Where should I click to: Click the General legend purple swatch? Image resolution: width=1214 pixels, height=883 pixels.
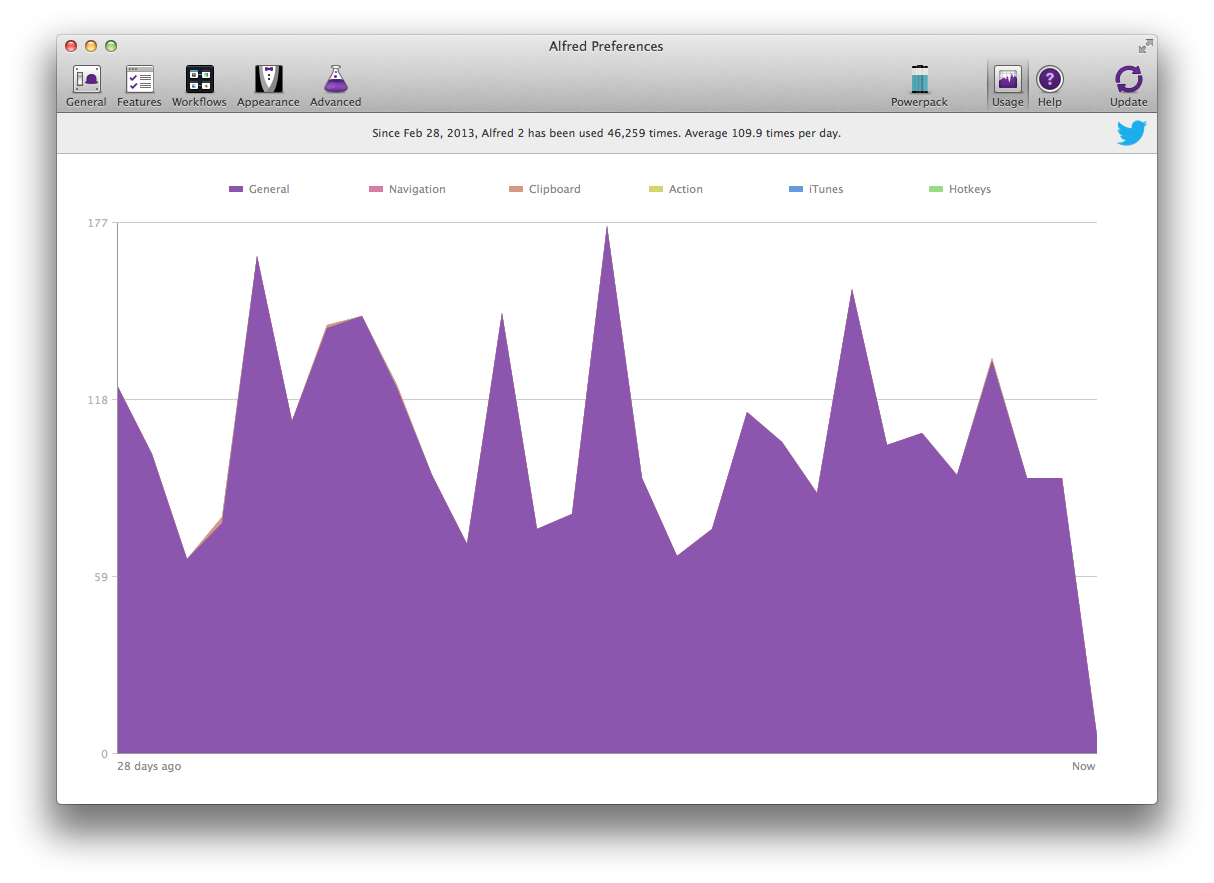[236, 189]
